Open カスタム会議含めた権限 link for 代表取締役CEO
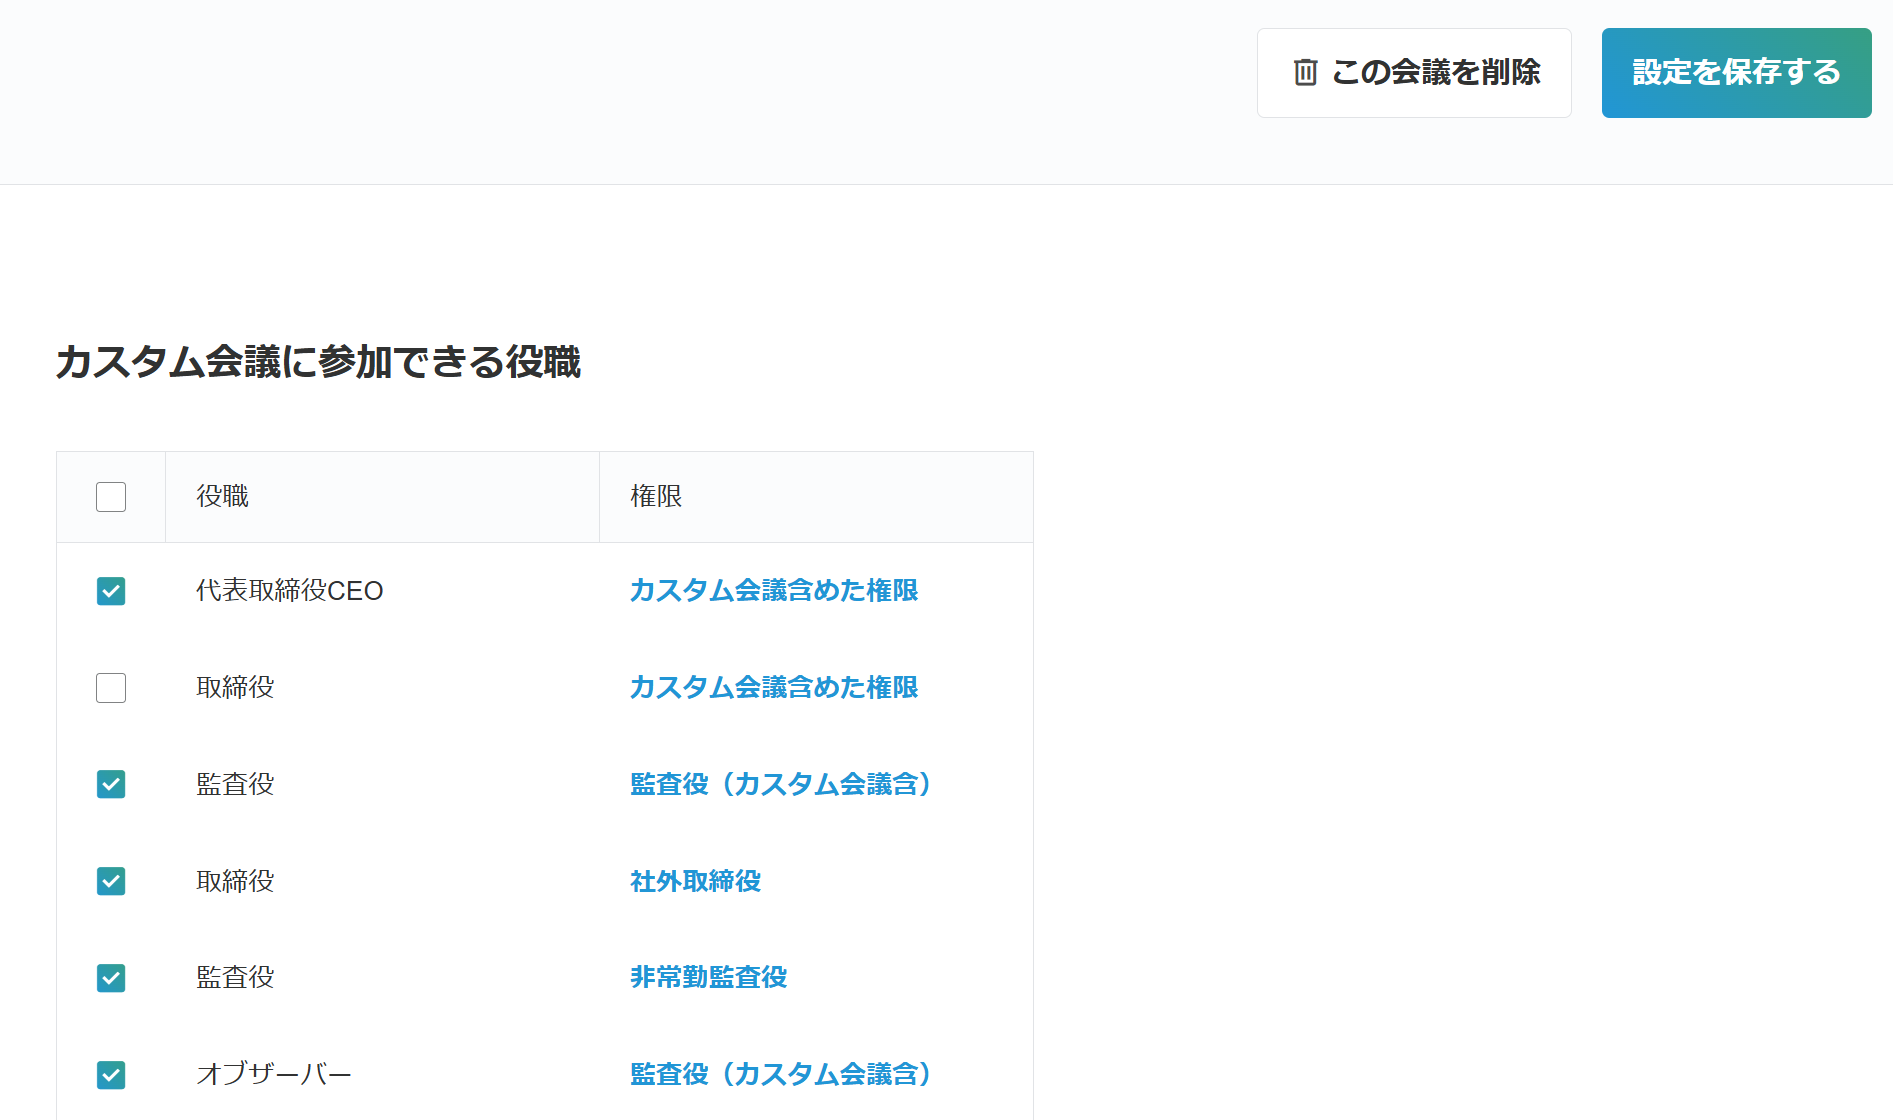This screenshot has height=1120, width=1893. [774, 591]
